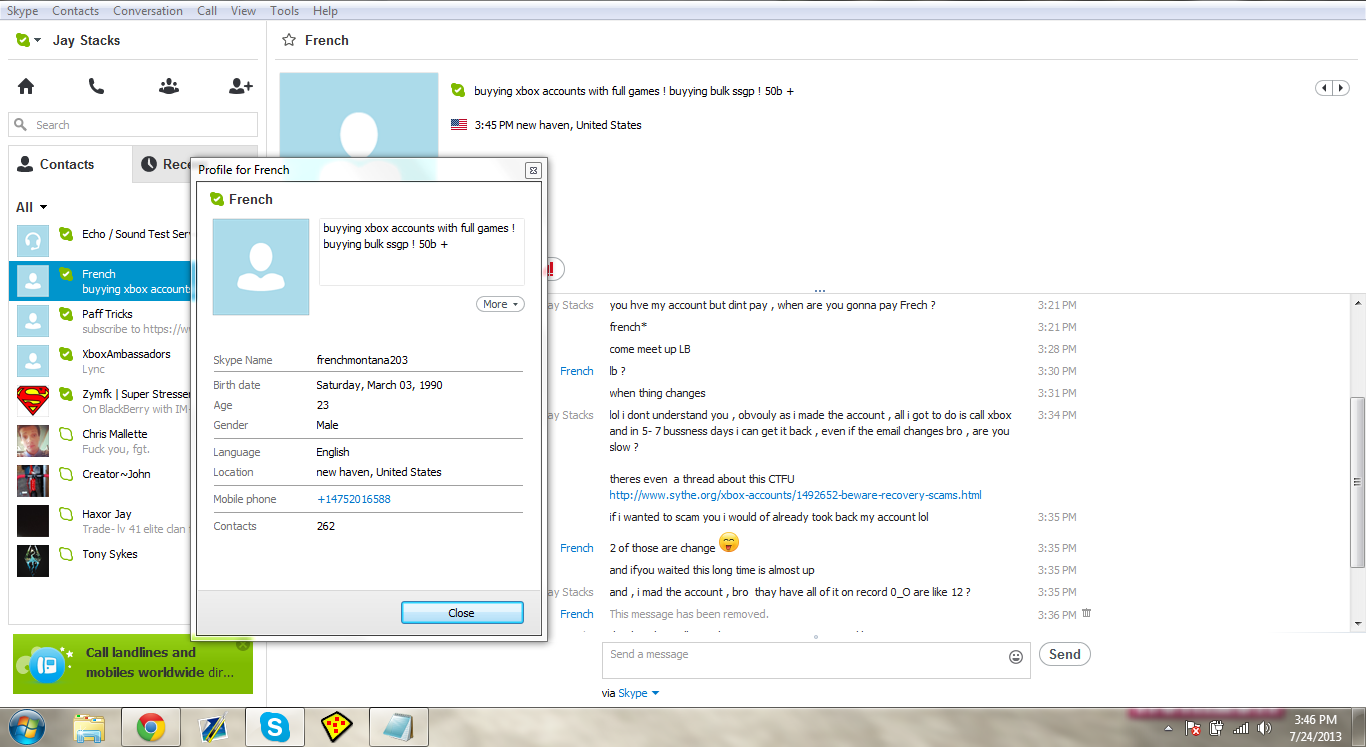The height and width of the screenshot is (747, 1366).
Task: Click the power plug tray icon
Action: tap(1217, 728)
